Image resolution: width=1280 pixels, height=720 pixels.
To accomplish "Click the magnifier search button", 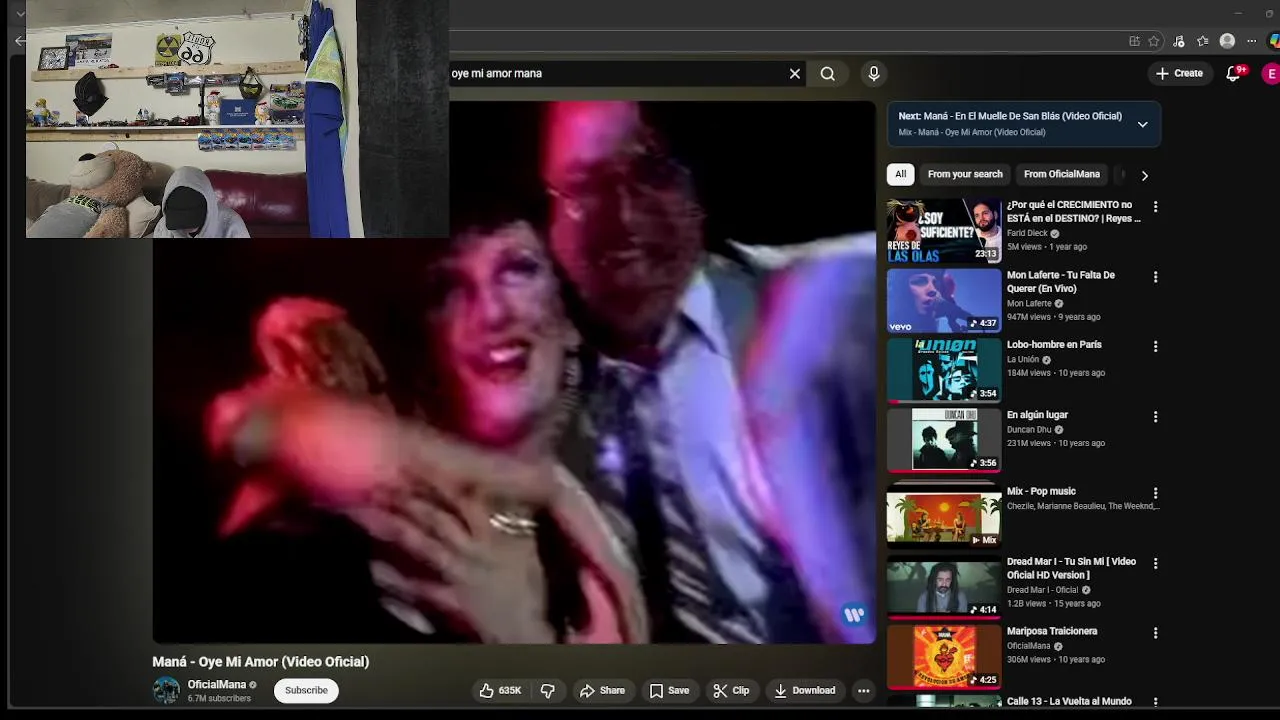I will (827, 73).
